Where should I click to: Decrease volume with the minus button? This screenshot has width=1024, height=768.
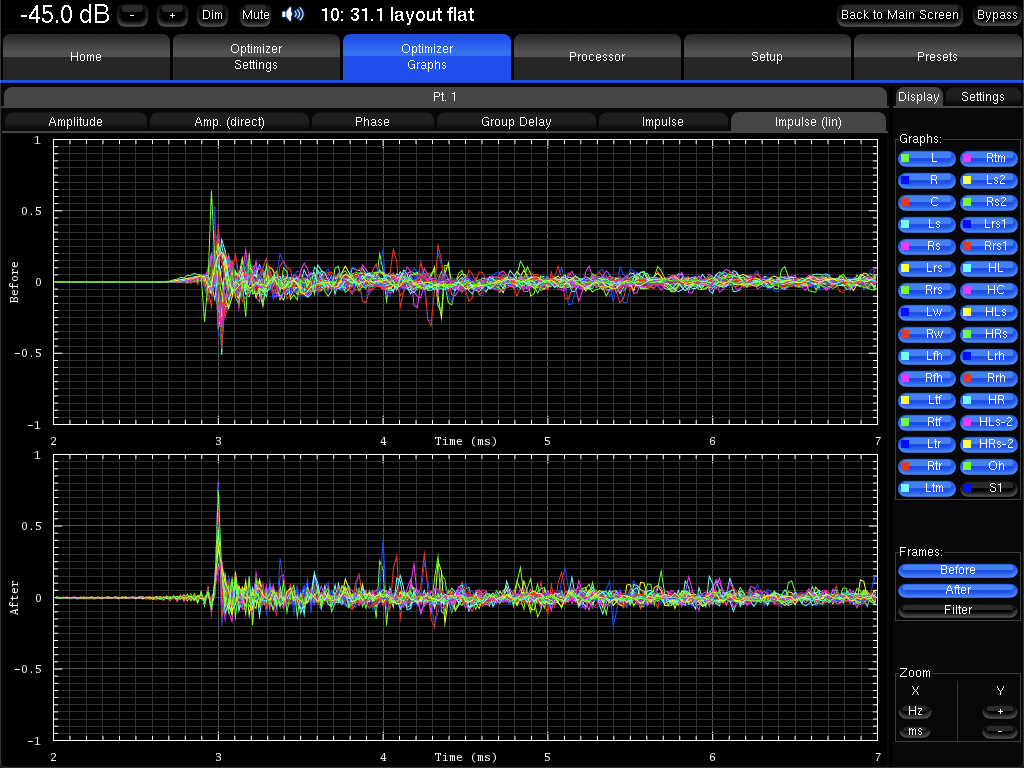click(133, 15)
